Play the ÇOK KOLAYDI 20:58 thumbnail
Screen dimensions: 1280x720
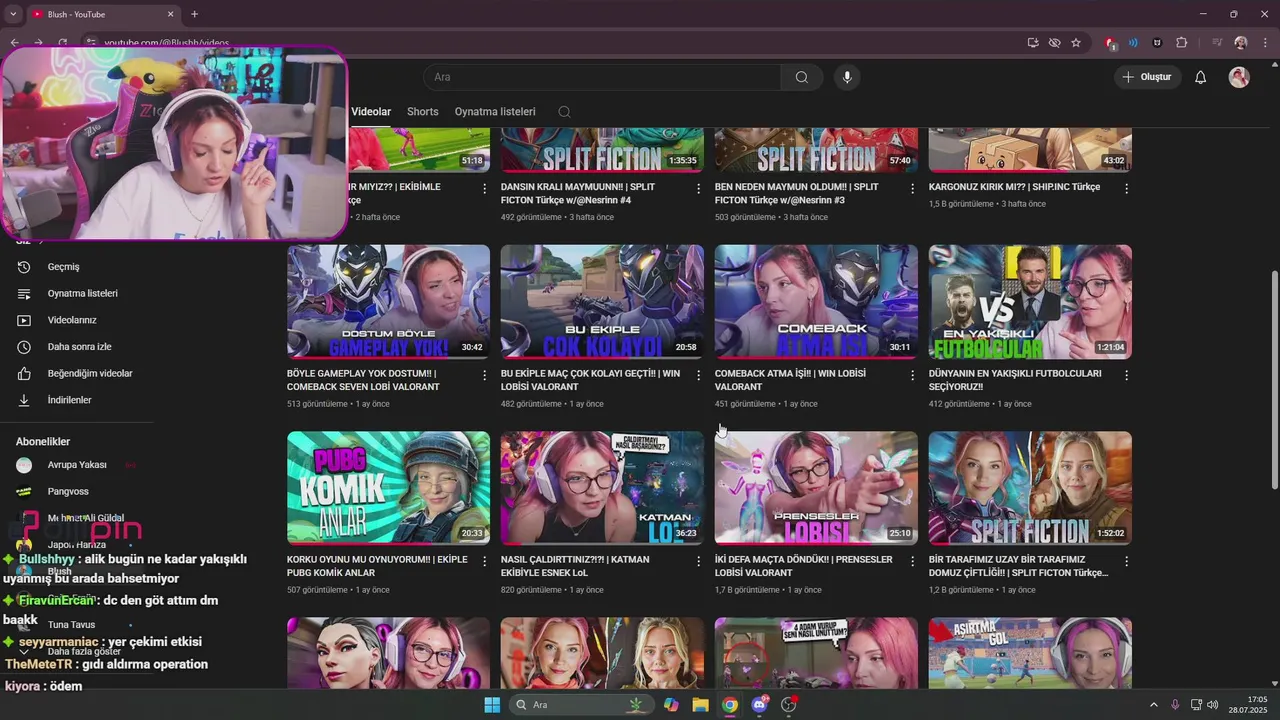(x=602, y=302)
